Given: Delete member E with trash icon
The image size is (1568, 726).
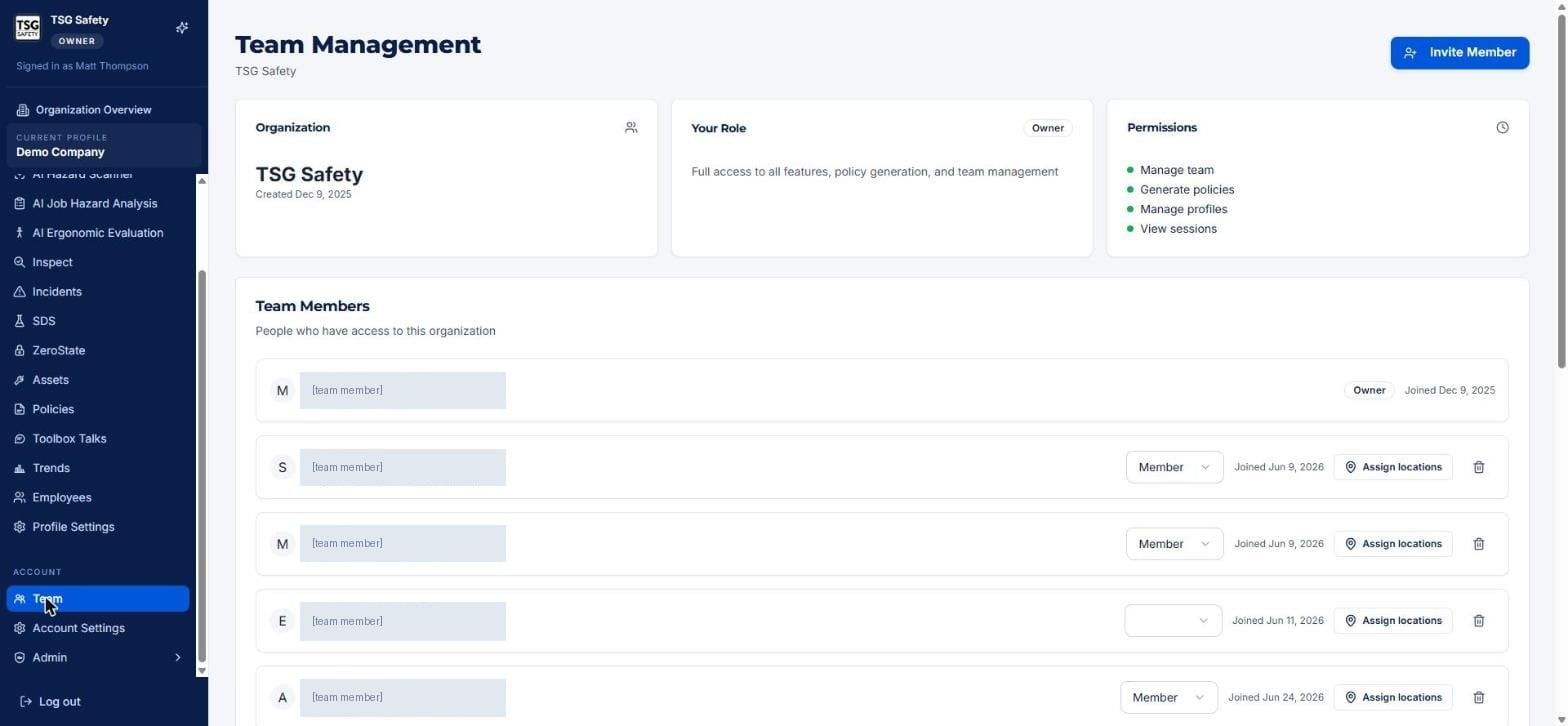Looking at the screenshot, I should click(x=1479, y=621).
